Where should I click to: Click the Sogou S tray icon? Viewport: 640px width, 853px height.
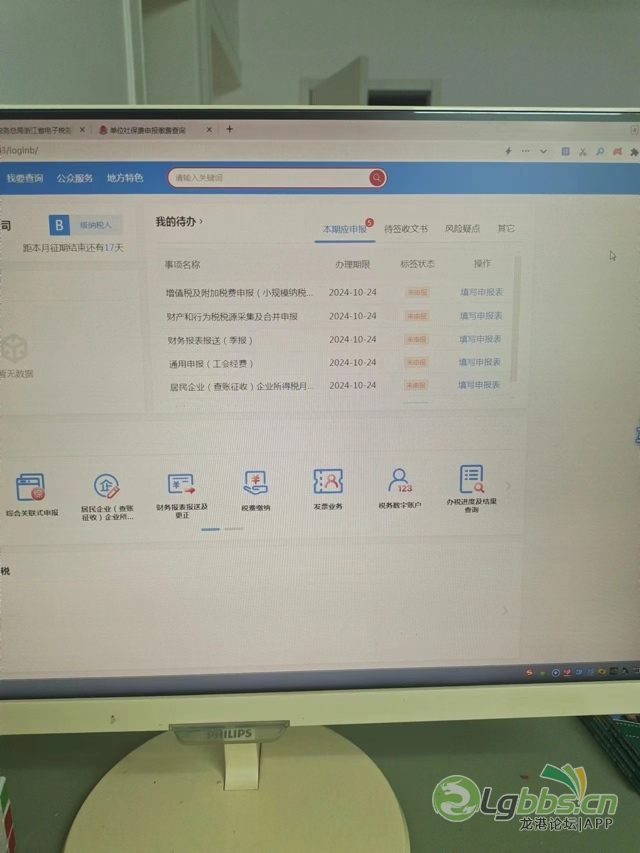[529, 673]
